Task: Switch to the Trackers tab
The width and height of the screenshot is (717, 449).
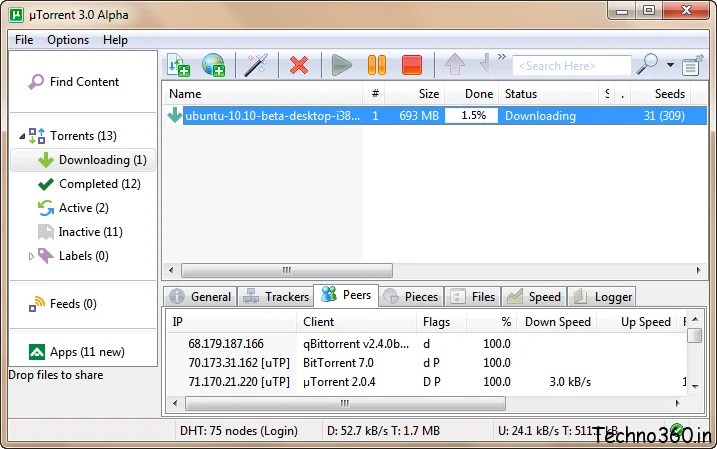Action: click(276, 297)
